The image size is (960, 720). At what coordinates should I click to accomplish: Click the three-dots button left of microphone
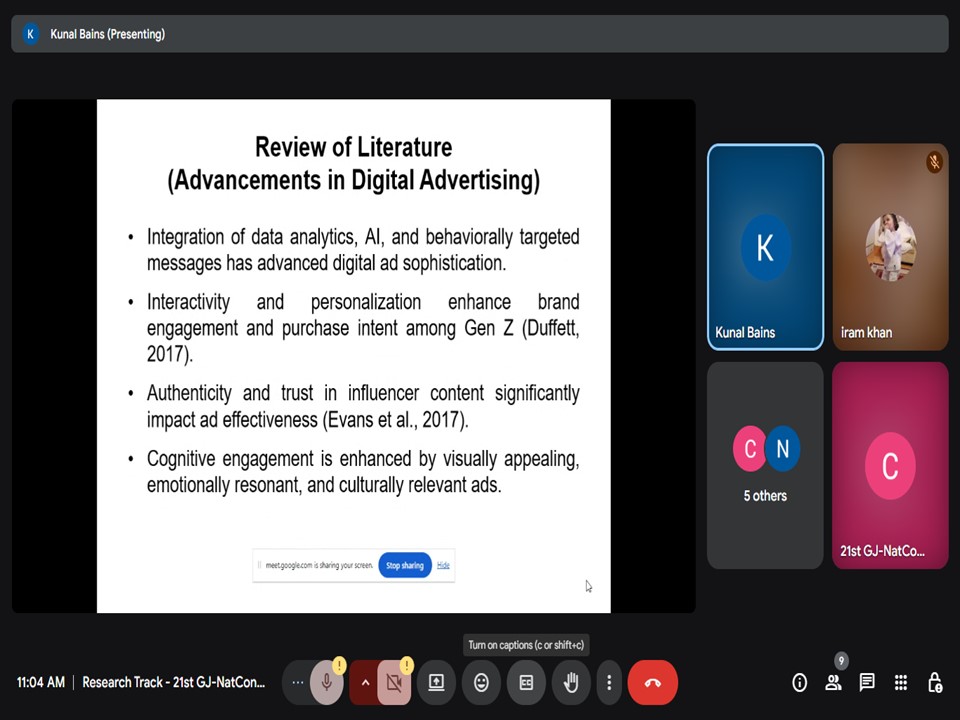point(298,682)
